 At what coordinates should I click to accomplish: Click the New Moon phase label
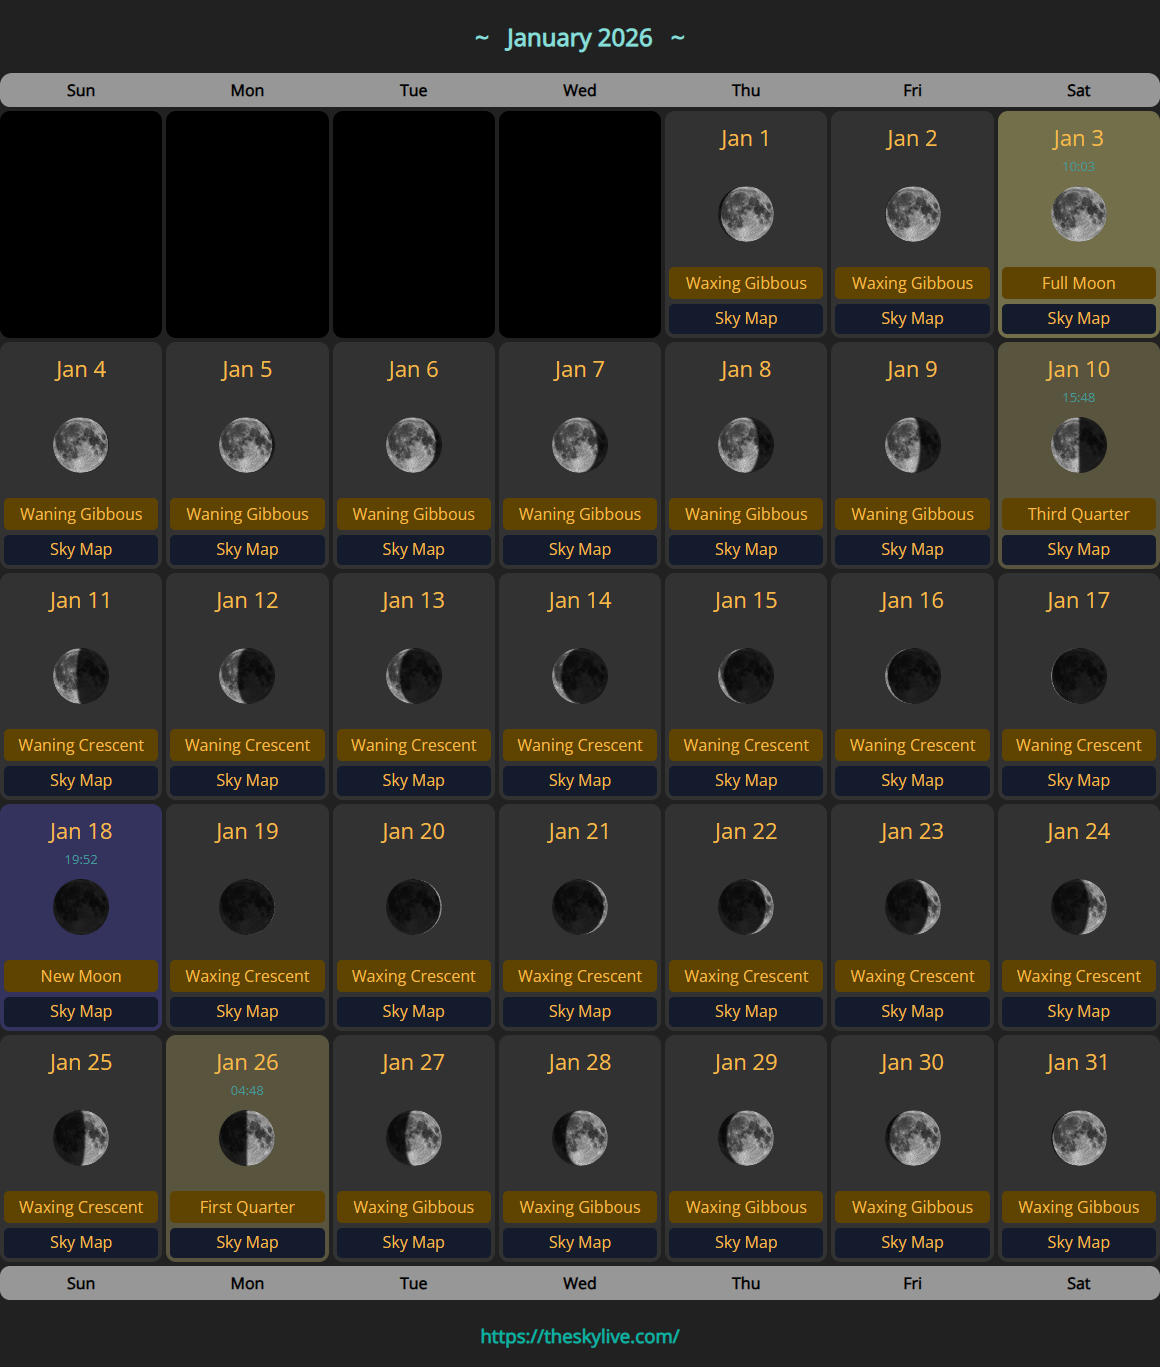tap(81, 976)
